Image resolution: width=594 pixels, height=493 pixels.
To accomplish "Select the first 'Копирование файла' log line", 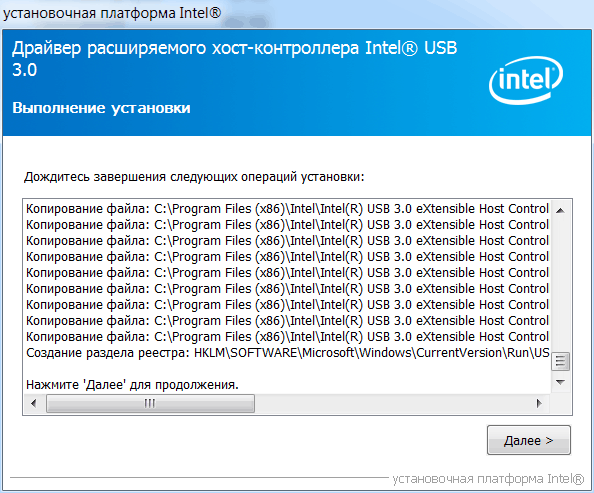I will [287, 209].
